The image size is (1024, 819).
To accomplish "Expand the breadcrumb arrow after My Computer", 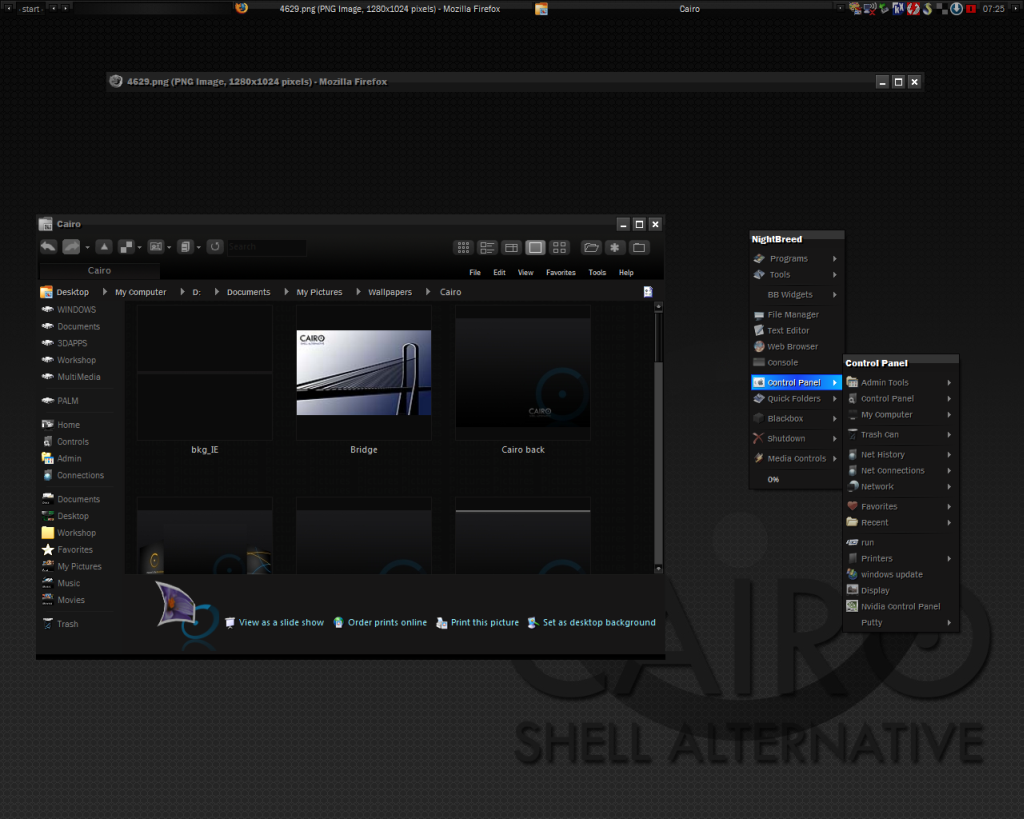I will pos(182,292).
